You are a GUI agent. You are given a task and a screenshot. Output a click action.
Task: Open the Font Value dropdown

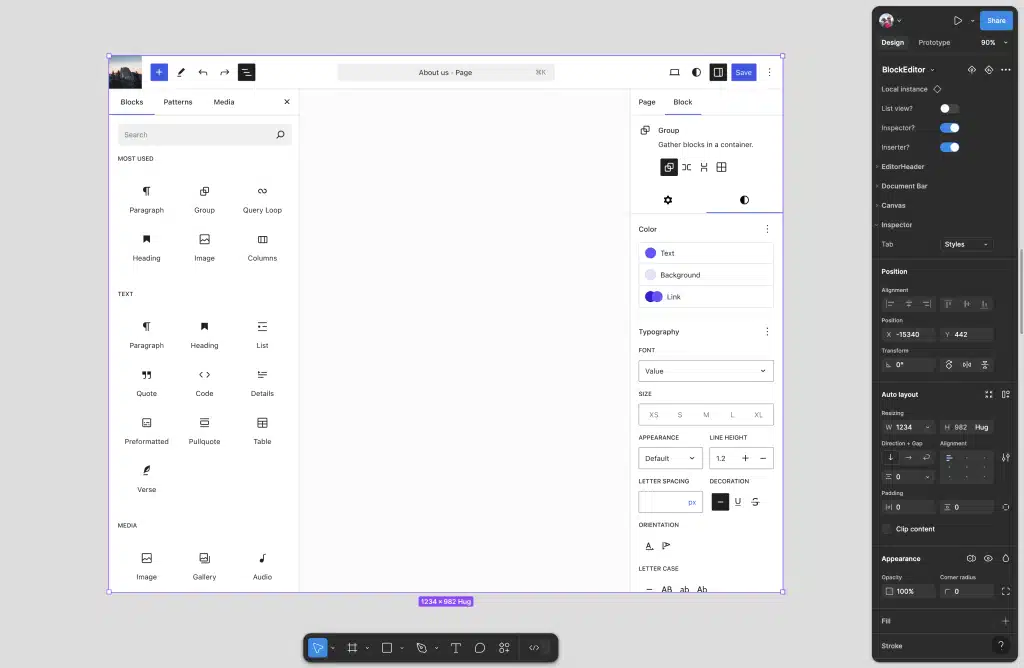point(706,371)
